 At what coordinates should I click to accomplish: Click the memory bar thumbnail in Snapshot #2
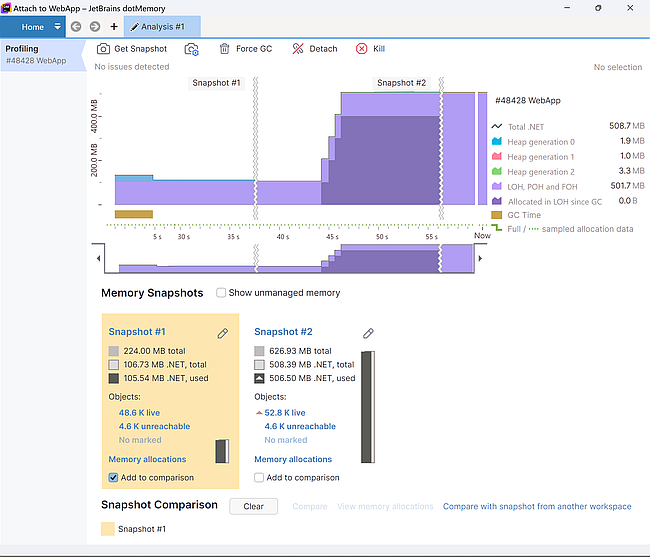coord(368,407)
